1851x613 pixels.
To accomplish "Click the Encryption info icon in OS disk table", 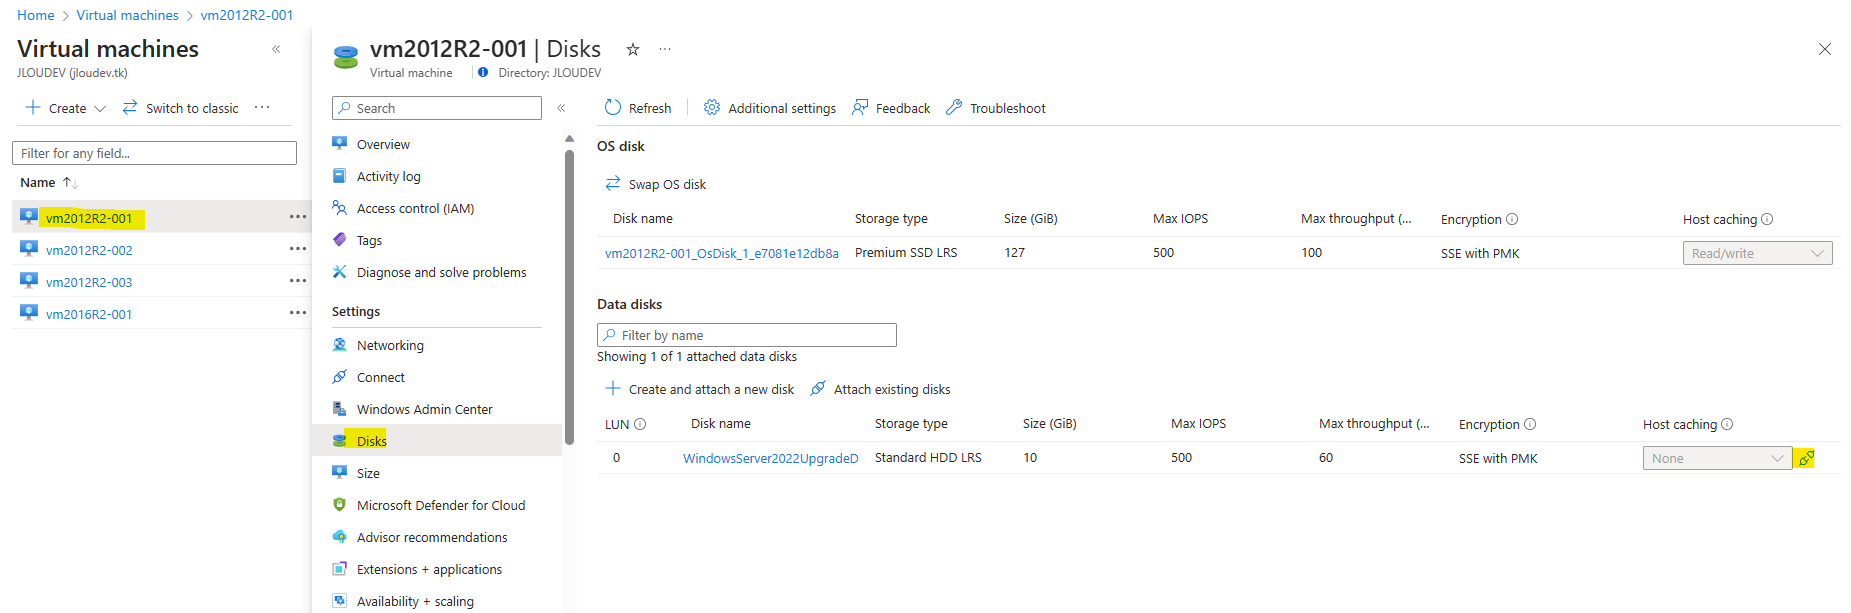I will click(1512, 219).
